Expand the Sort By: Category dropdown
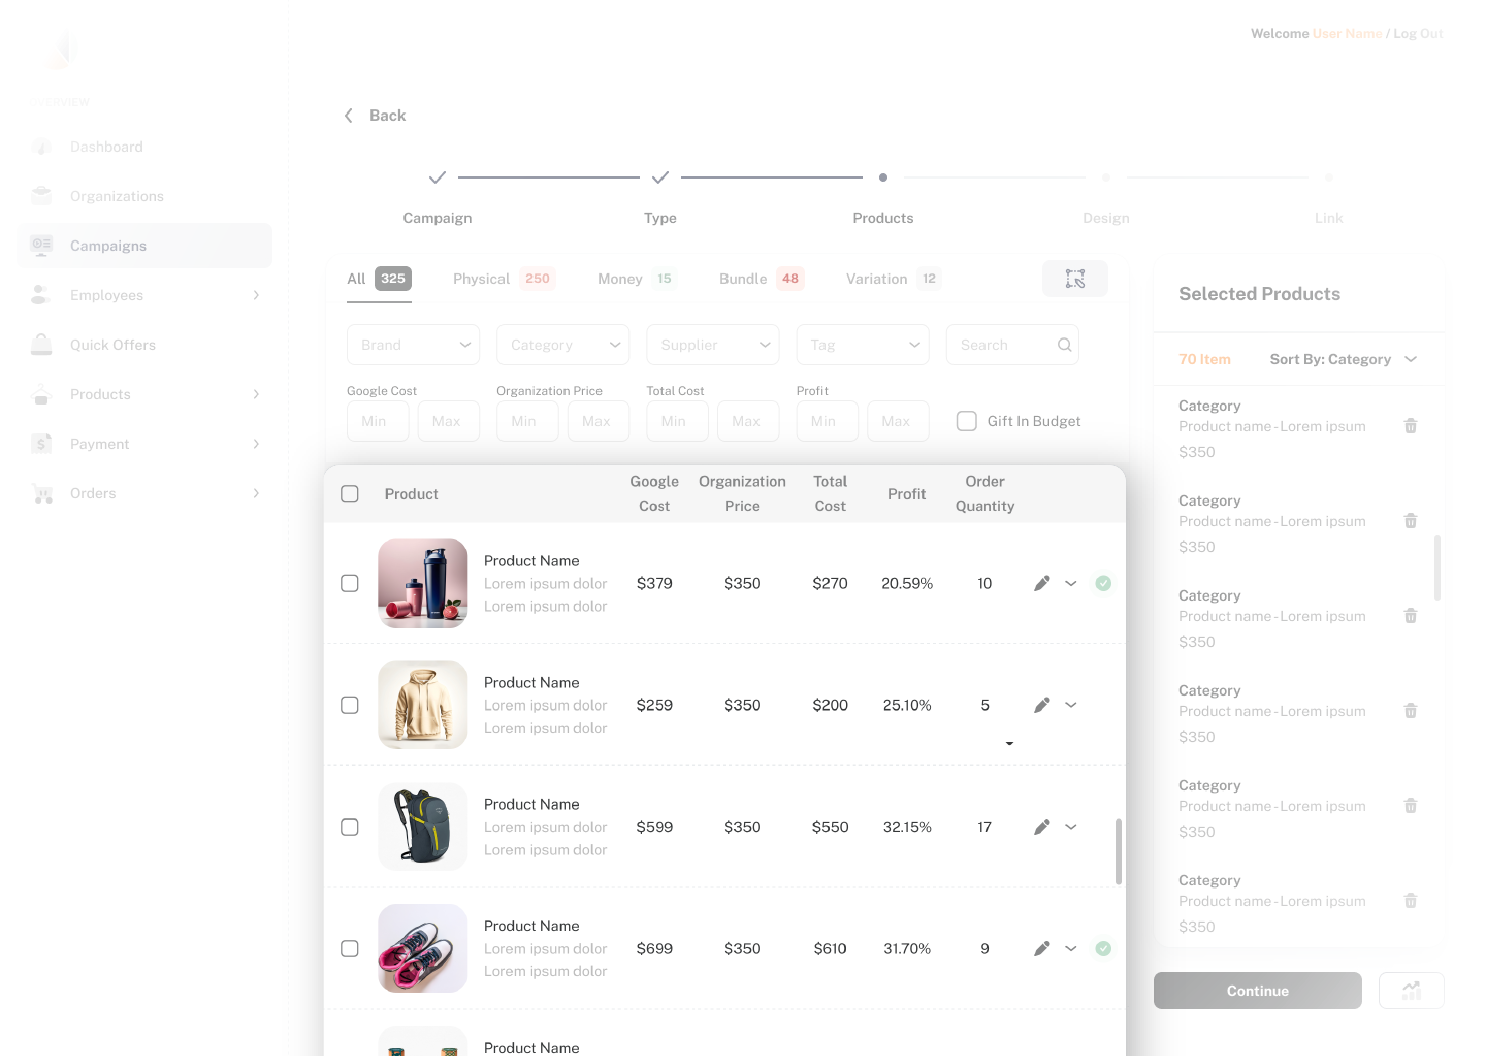1486x1056 pixels. click(1343, 359)
